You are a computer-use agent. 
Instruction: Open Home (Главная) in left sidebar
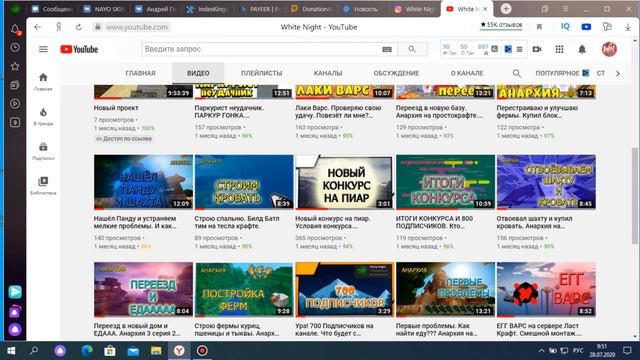click(x=43, y=82)
